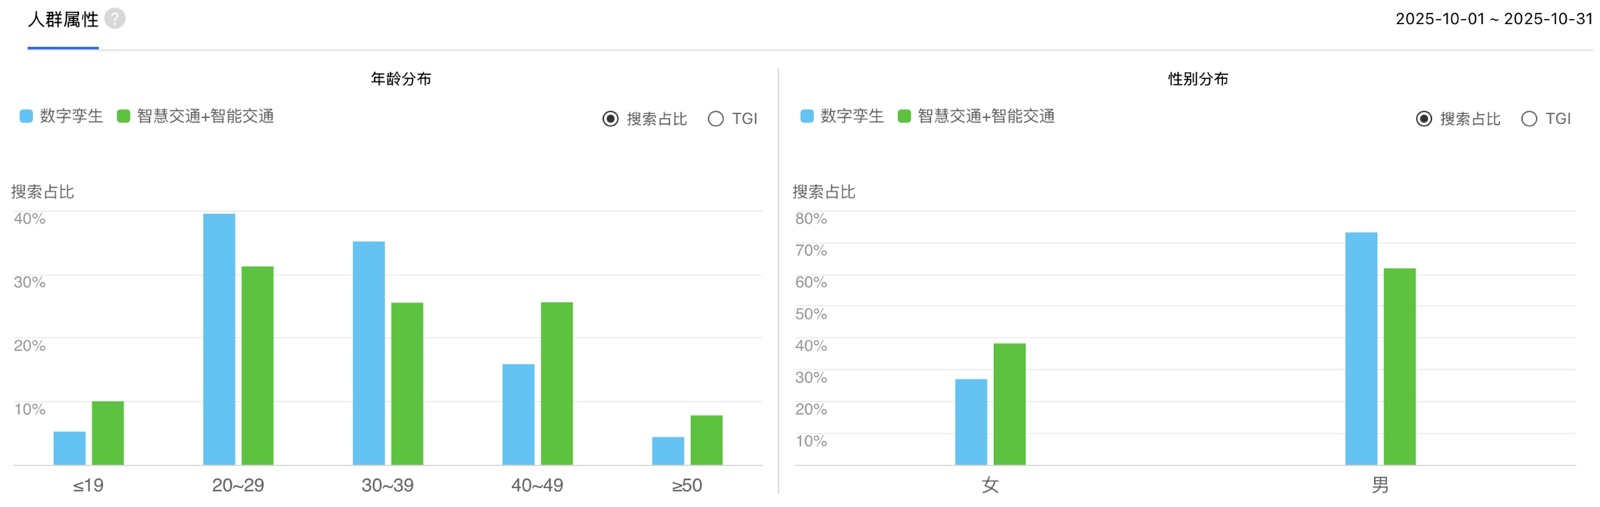Viewport: 1600px width, 507px height.
Task: Open the 人群属性 tab
Action: (62, 20)
